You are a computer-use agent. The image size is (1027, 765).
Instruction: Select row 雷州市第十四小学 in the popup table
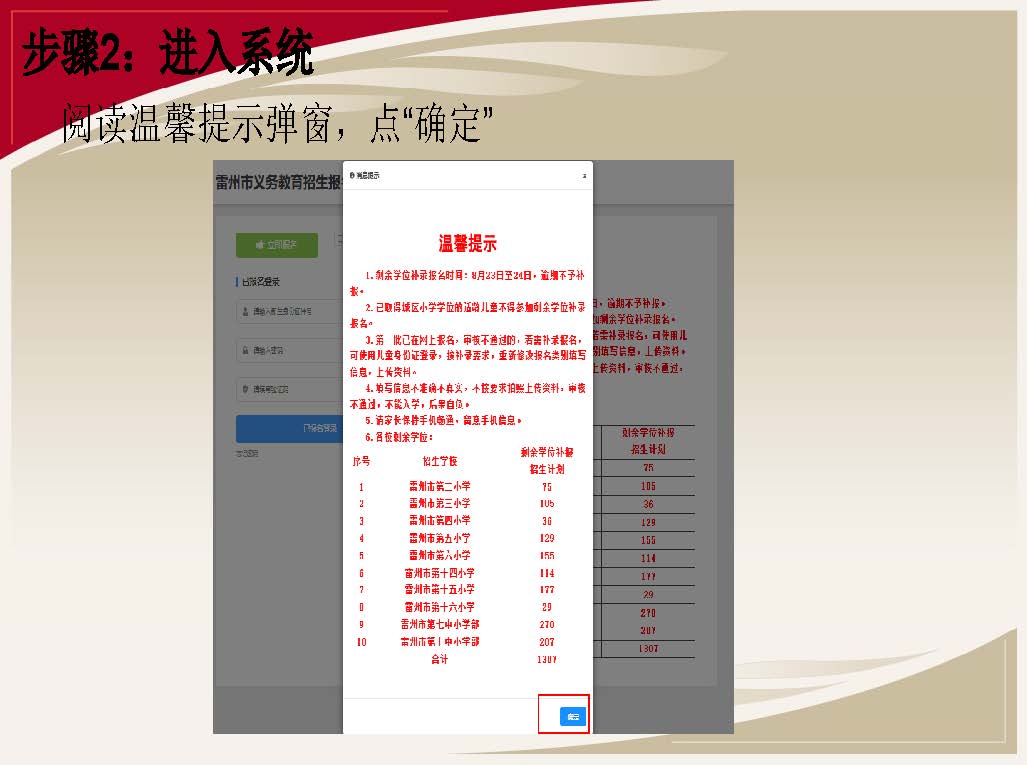[x=457, y=573]
